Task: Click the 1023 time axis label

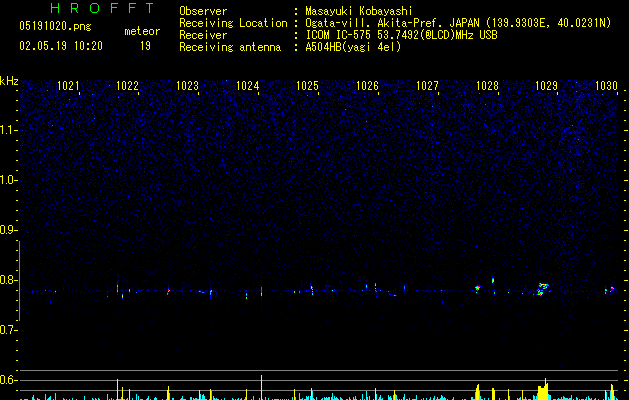Action: point(187,85)
